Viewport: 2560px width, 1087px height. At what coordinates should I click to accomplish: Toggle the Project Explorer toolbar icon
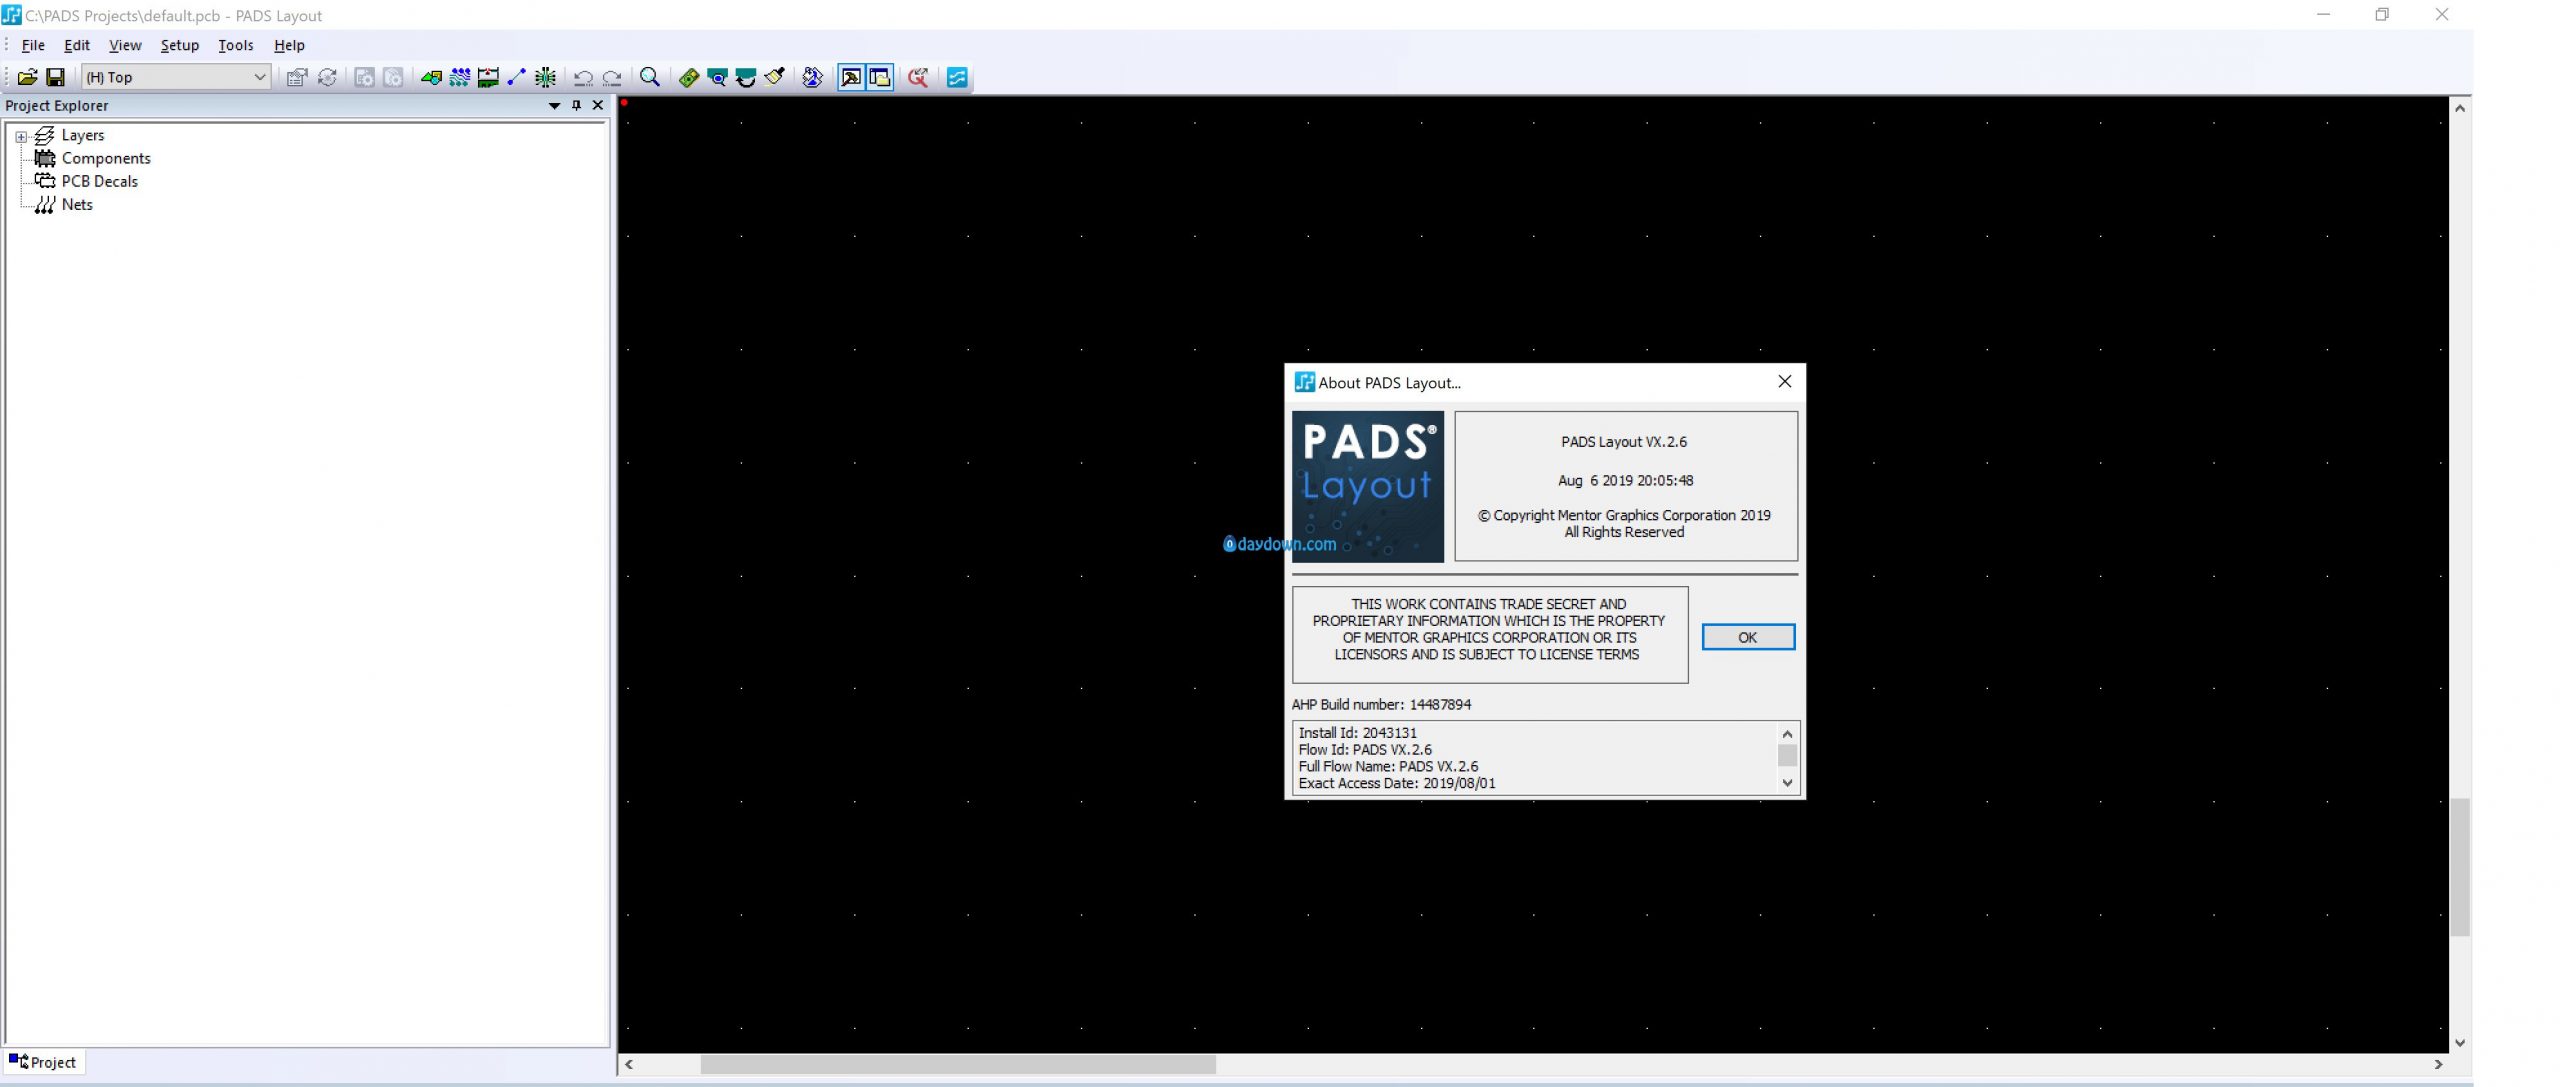(x=880, y=77)
